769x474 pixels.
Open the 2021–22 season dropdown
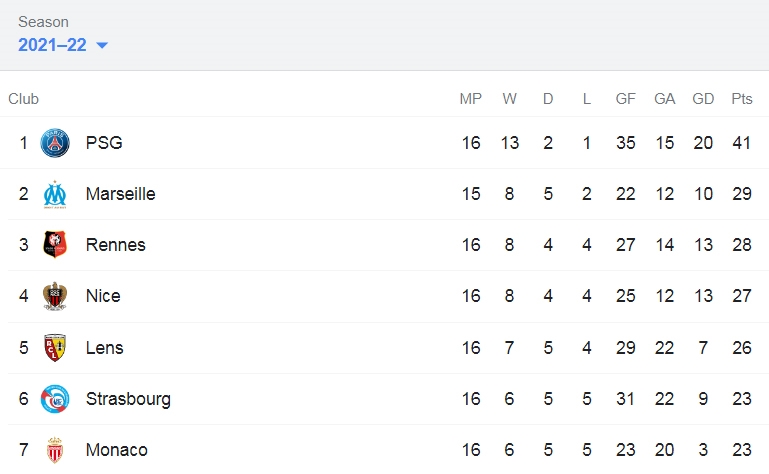(x=63, y=45)
